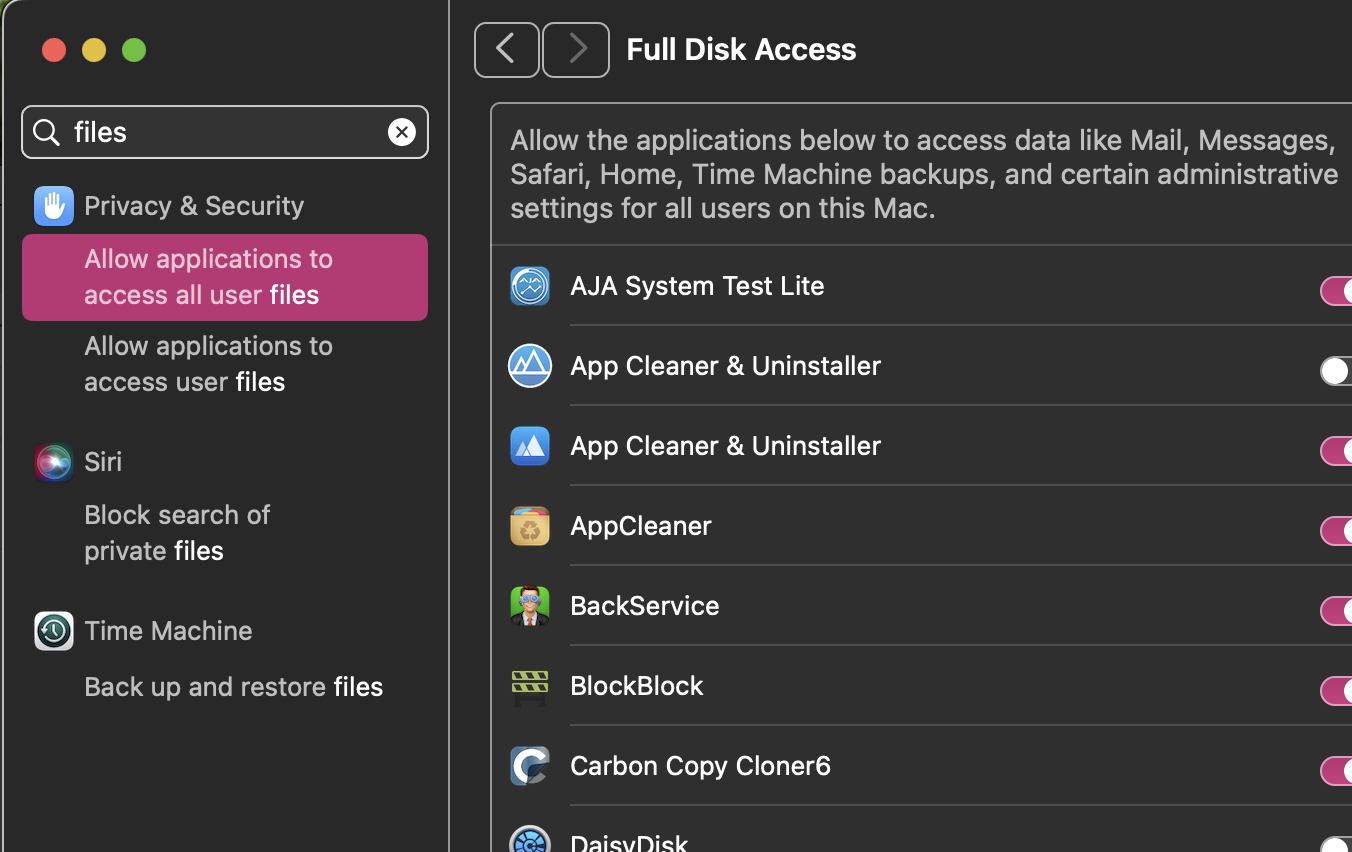Image resolution: width=1352 pixels, height=852 pixels.
Task: Click the BlockBlock barrier icon
Action: (530, 686)
